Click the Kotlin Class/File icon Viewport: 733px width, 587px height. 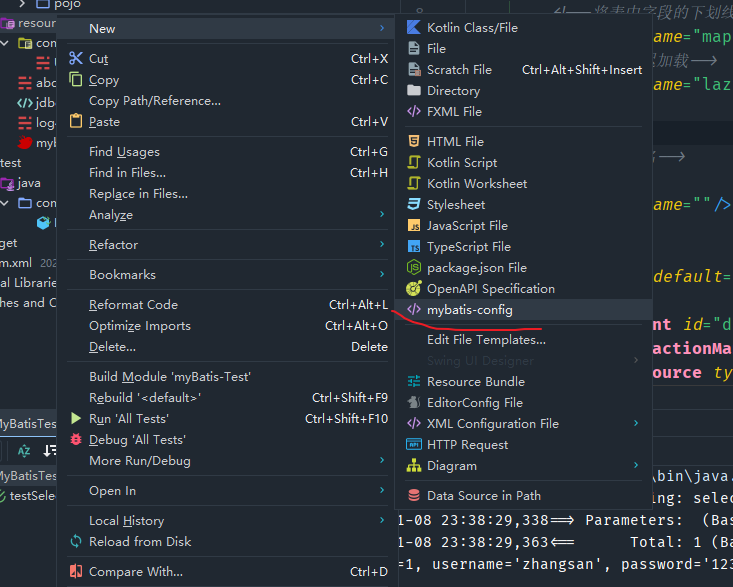click(x=414, y=27)
